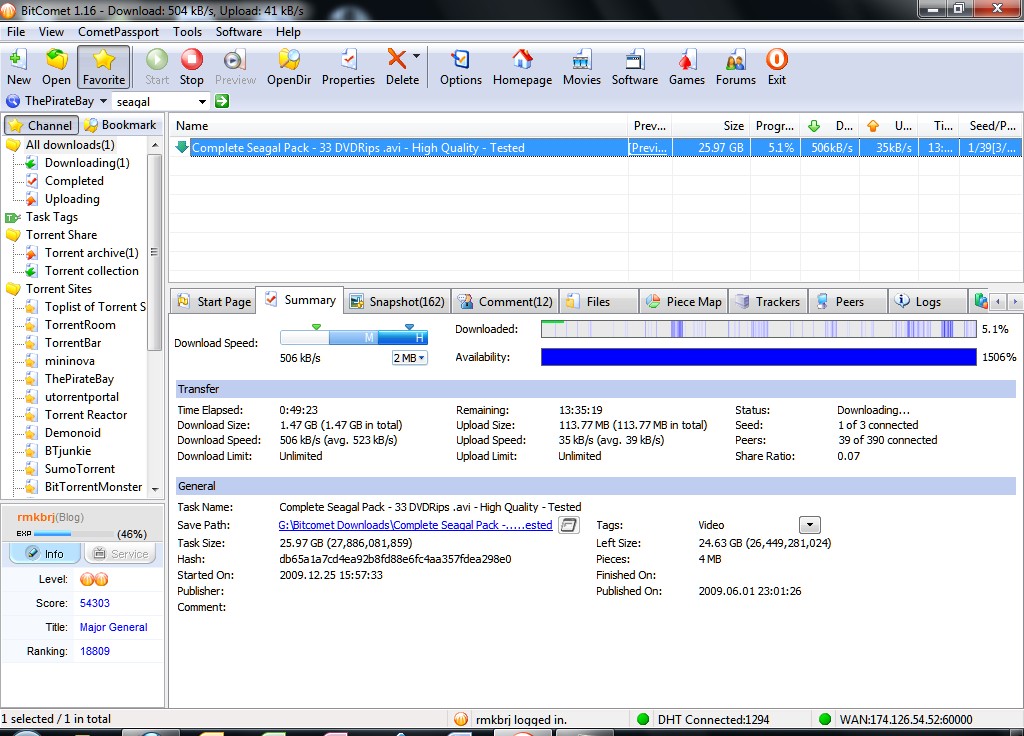The width and height of the screenshot is (1024, 736).
Task: Select Torrent archive(1) tree item
Action: point(91,253)
